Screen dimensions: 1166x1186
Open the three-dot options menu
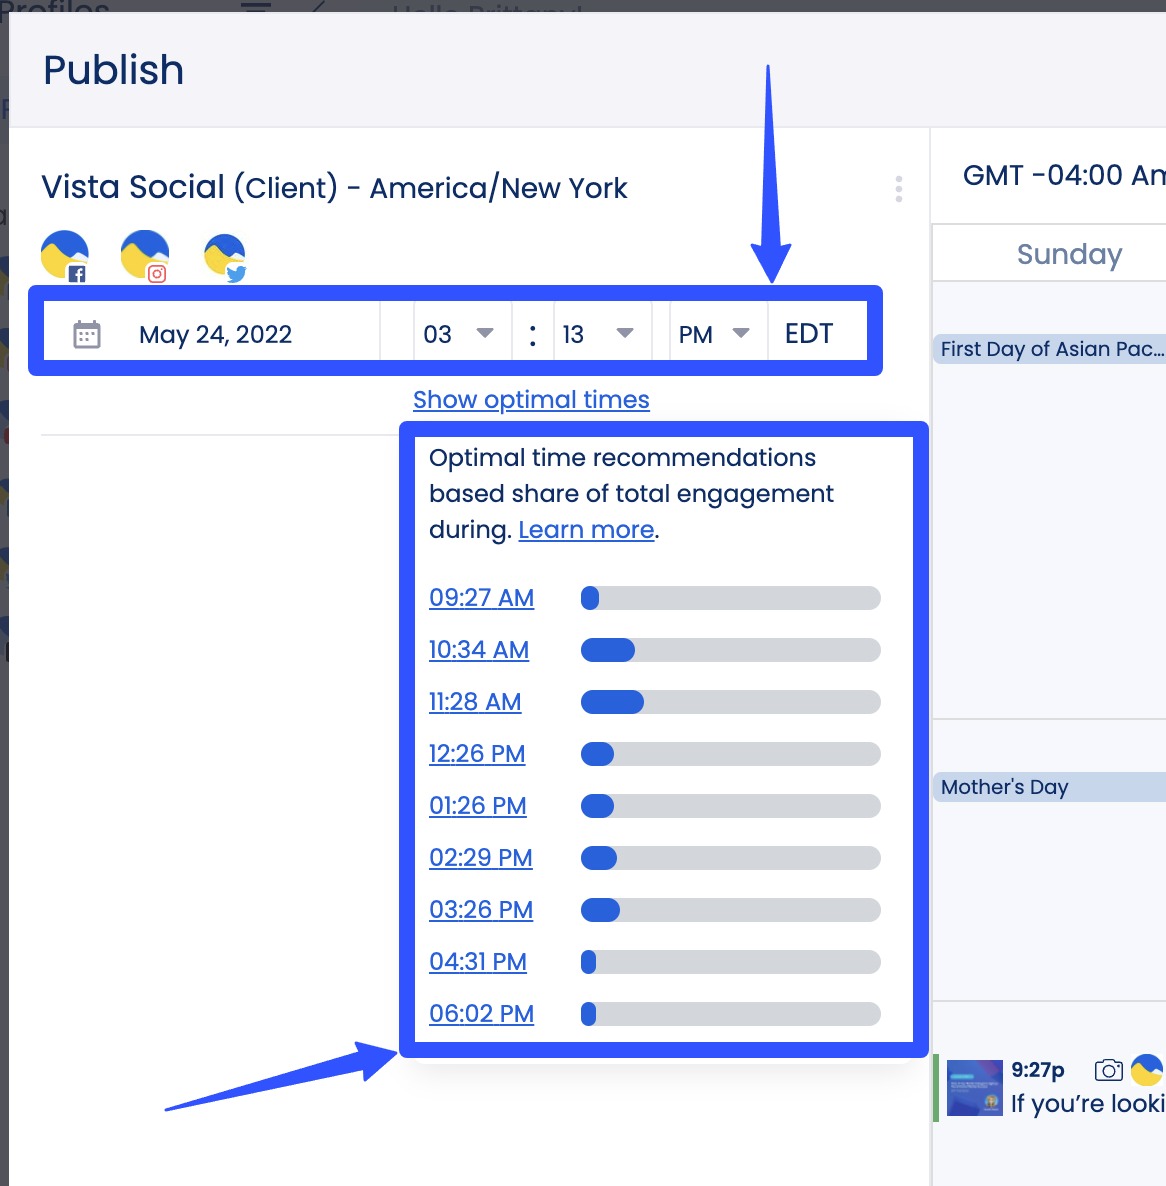pos(899,189)
